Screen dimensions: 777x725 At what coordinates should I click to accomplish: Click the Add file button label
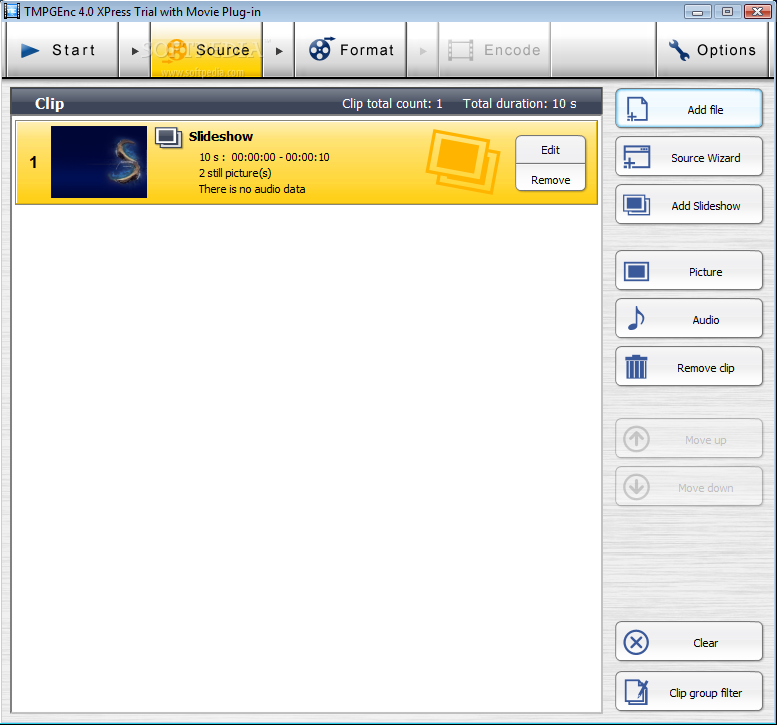pos(705,110)
